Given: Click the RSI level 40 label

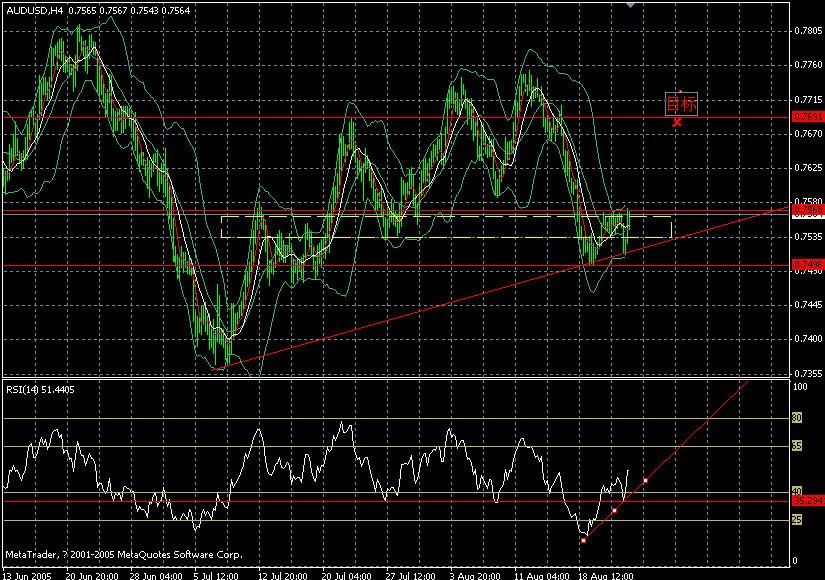Looking at the screenshot, I should 797,491.
